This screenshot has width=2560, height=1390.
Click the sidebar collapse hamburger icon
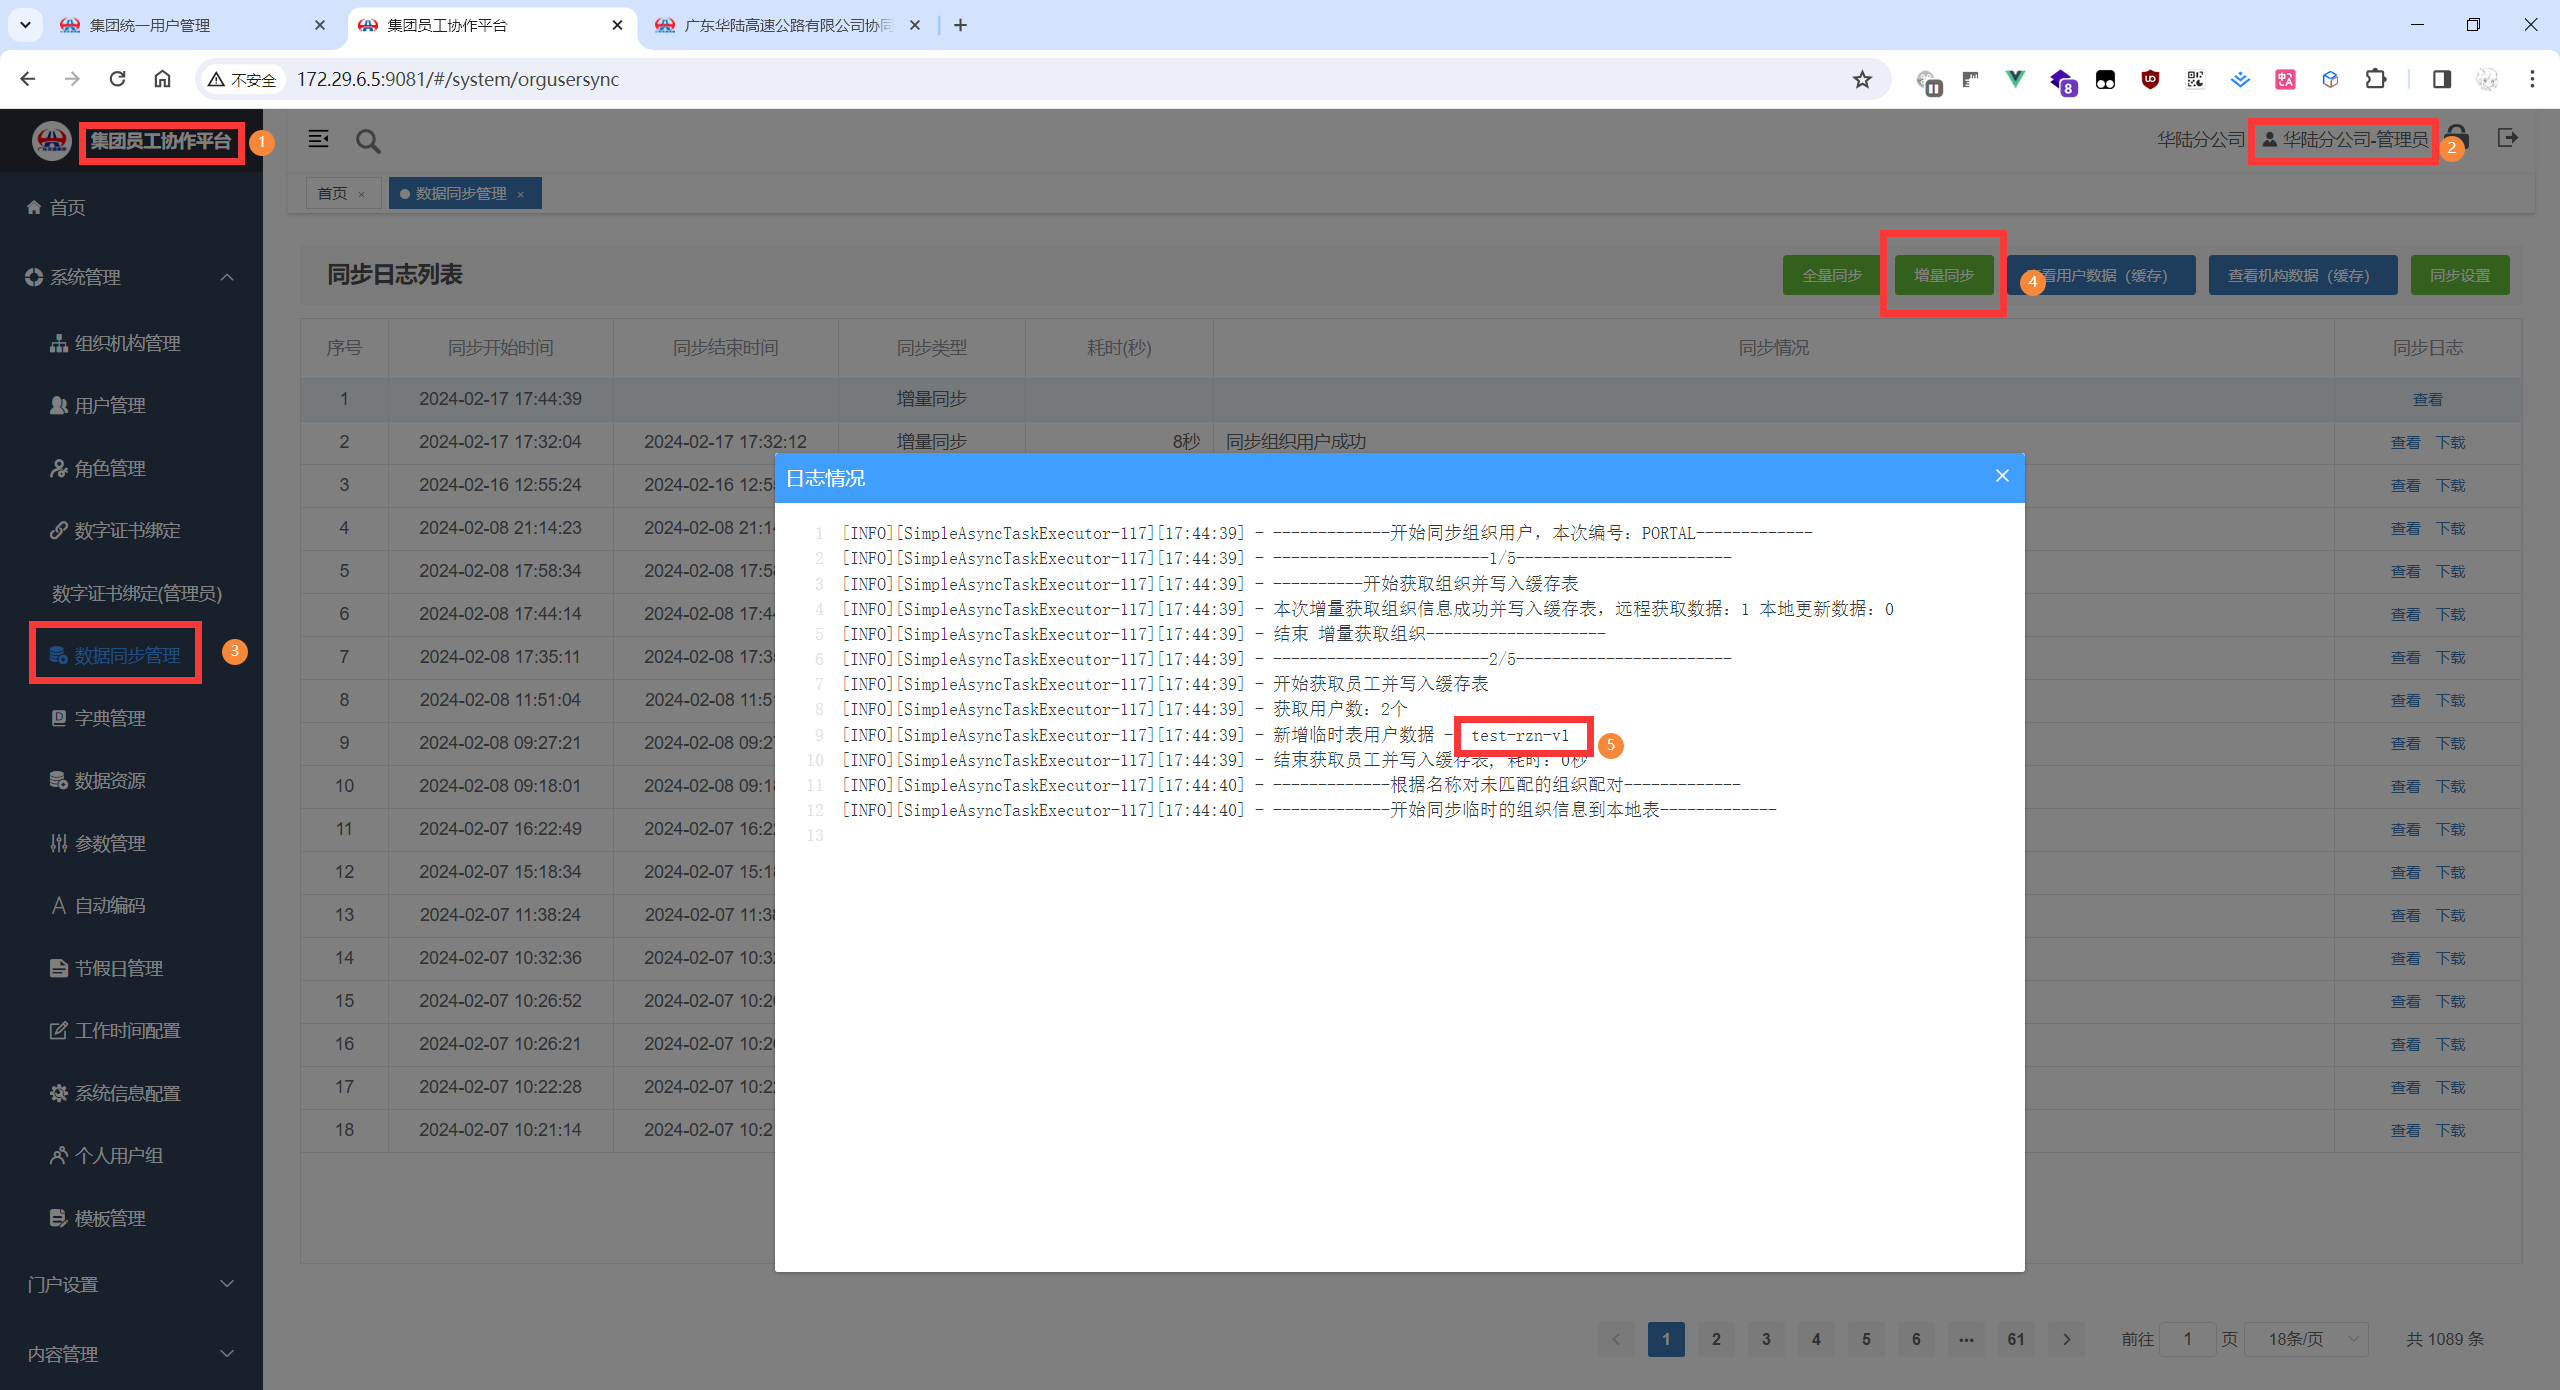(318, 140)
